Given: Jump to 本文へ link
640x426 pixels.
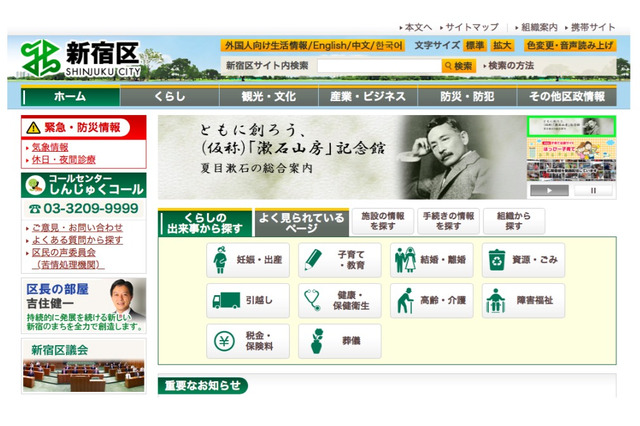Looking at the screenshot, I should click(416, 27).
